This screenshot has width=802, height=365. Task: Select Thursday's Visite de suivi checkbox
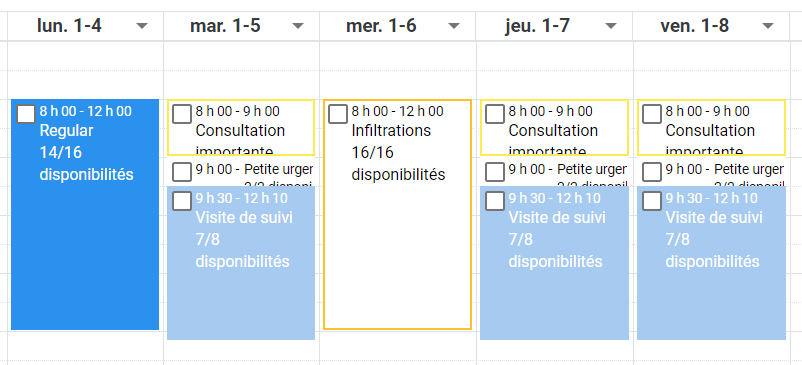(495, 201)
